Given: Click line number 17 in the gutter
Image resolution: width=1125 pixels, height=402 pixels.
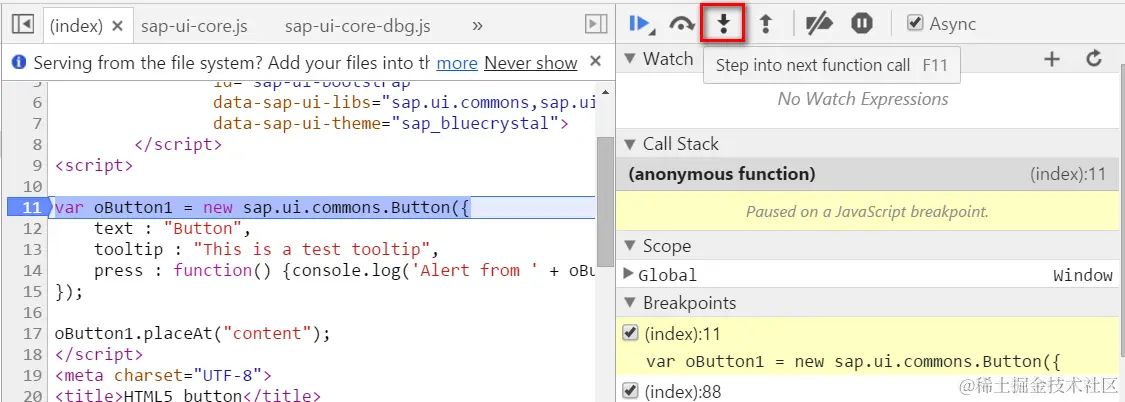Looking at the screenshot, I should point(33,334).
